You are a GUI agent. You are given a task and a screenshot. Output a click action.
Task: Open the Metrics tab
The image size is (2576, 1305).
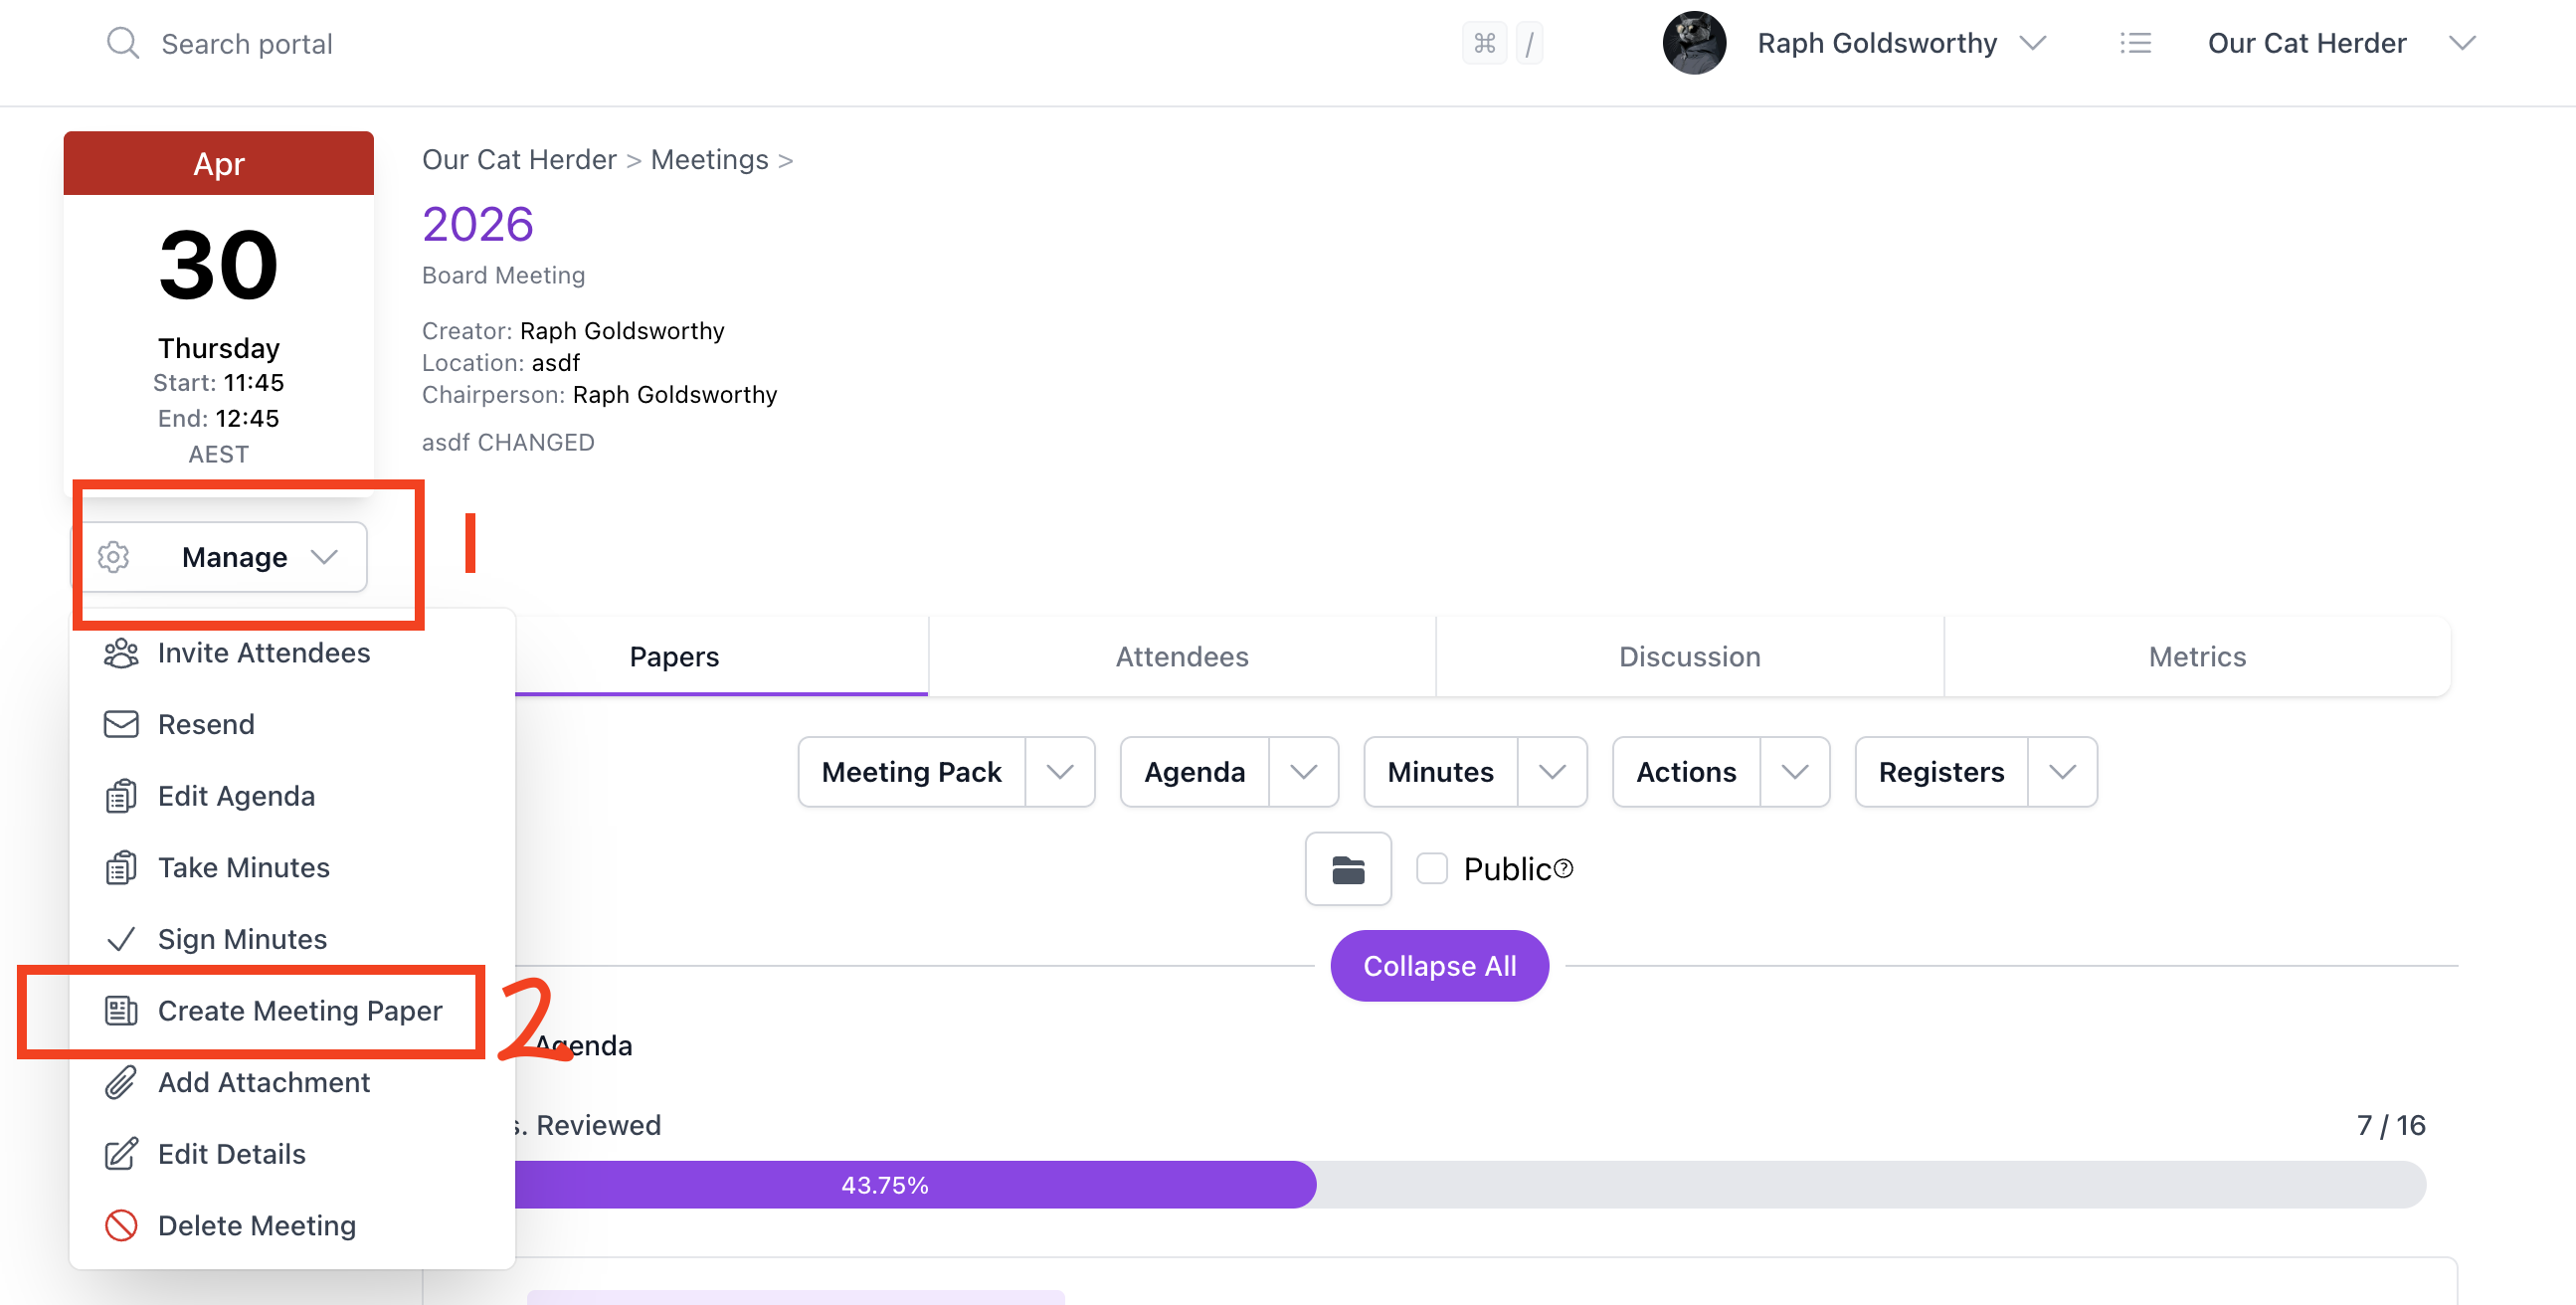2196,656
